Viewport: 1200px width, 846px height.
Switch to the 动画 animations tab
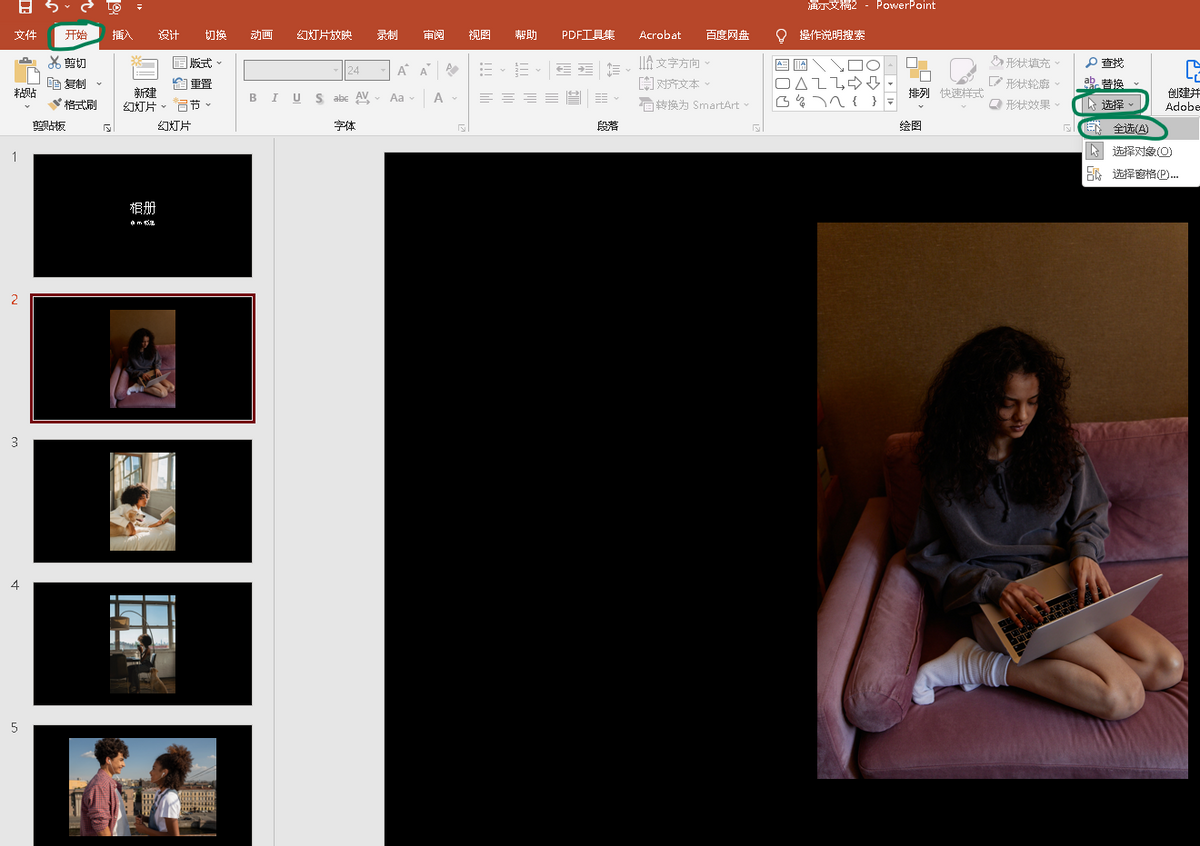(x=261, y=35)
